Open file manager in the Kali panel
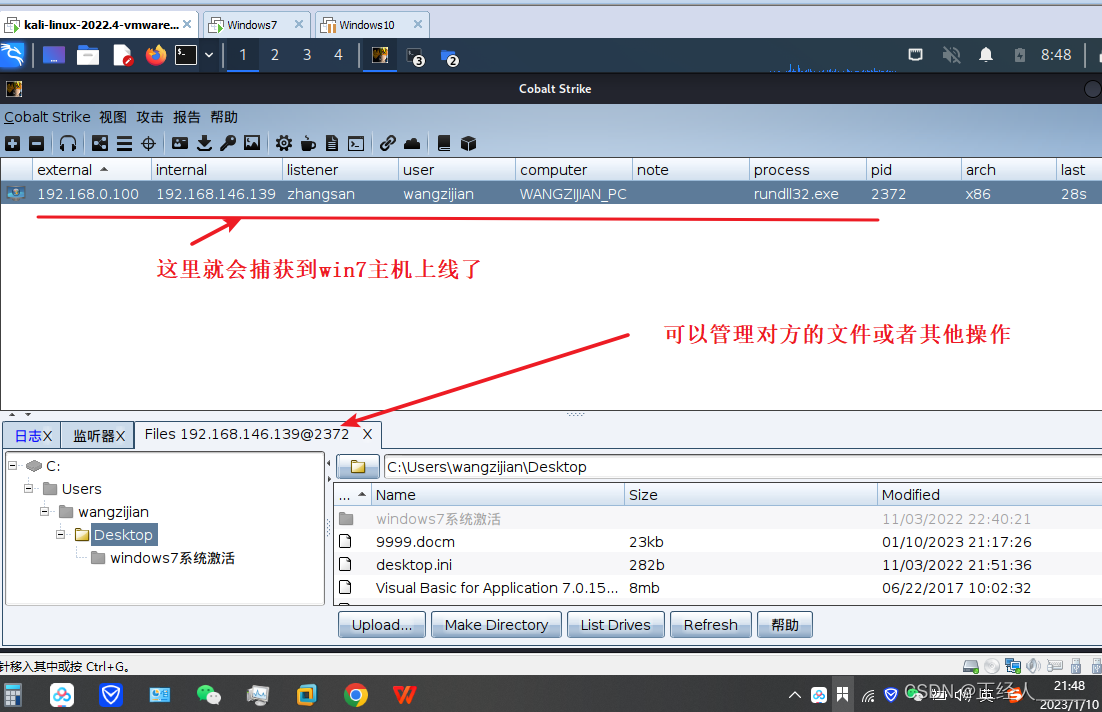Viewport: 1102px width, 712px height. click(x=88, y=55)
